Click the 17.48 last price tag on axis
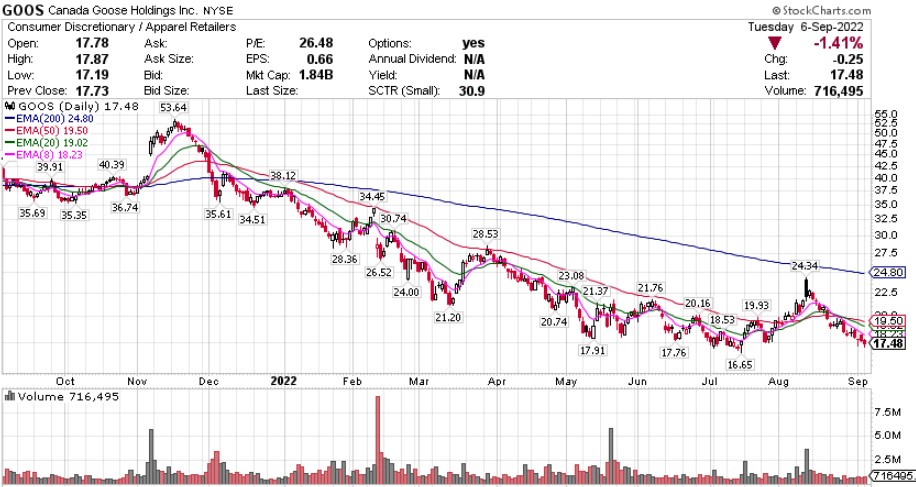Image resolution: width=916 pixels, height=487 pixels. click(x=888, y=344)
